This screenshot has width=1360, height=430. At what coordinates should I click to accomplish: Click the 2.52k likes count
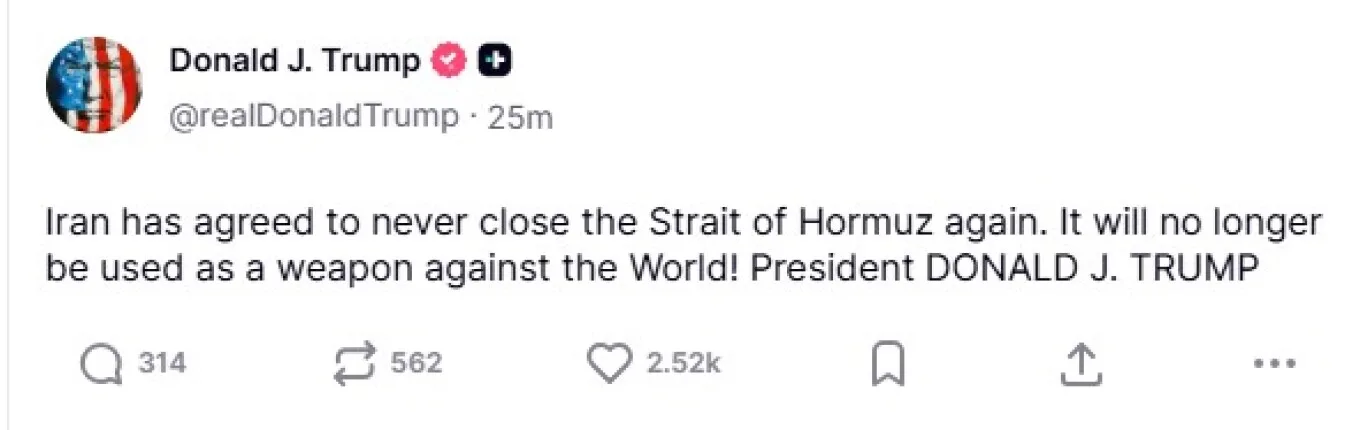(x=683, y=363)
